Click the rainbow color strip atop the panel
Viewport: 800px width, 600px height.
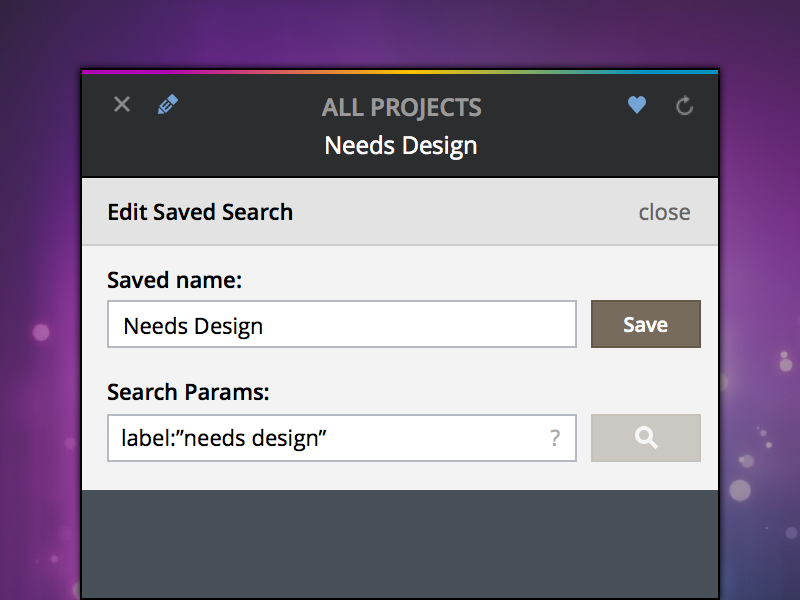click(400, 72)
